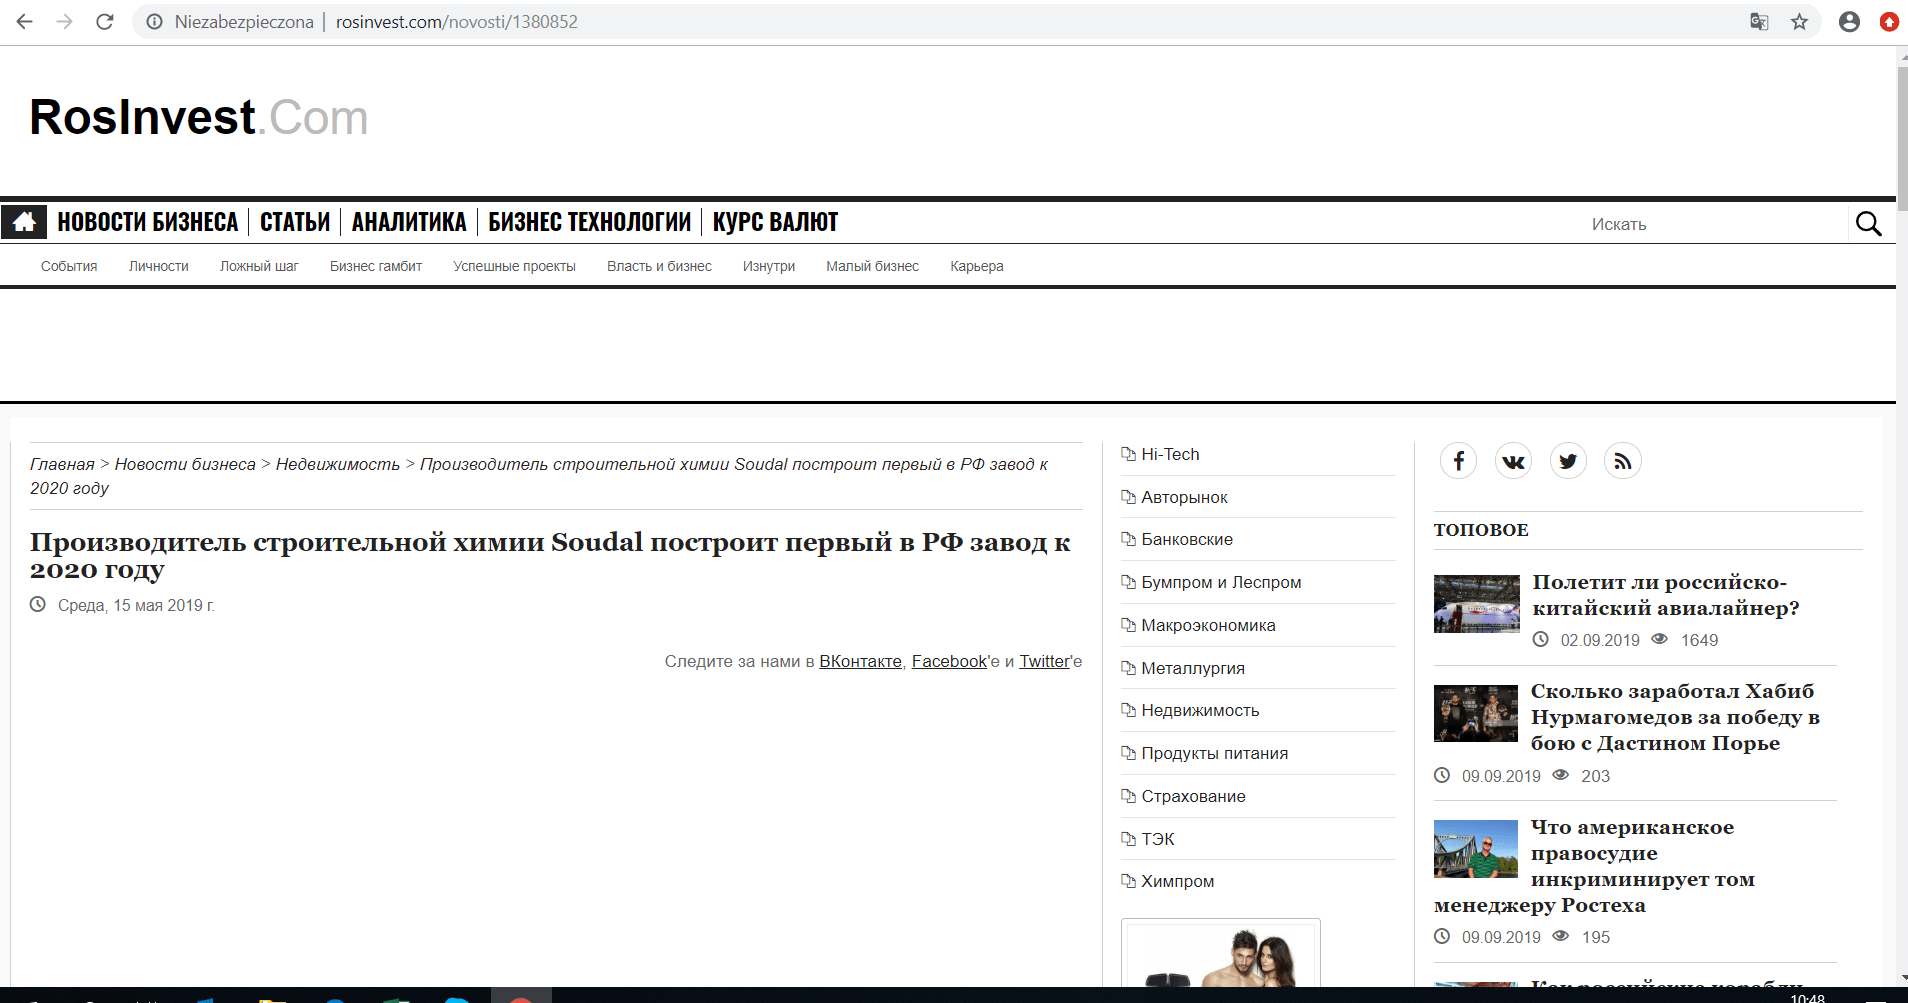
Task: Click the Недвижимость breadcrumb link
Action: pyautogui.click(x=338, y=464)
